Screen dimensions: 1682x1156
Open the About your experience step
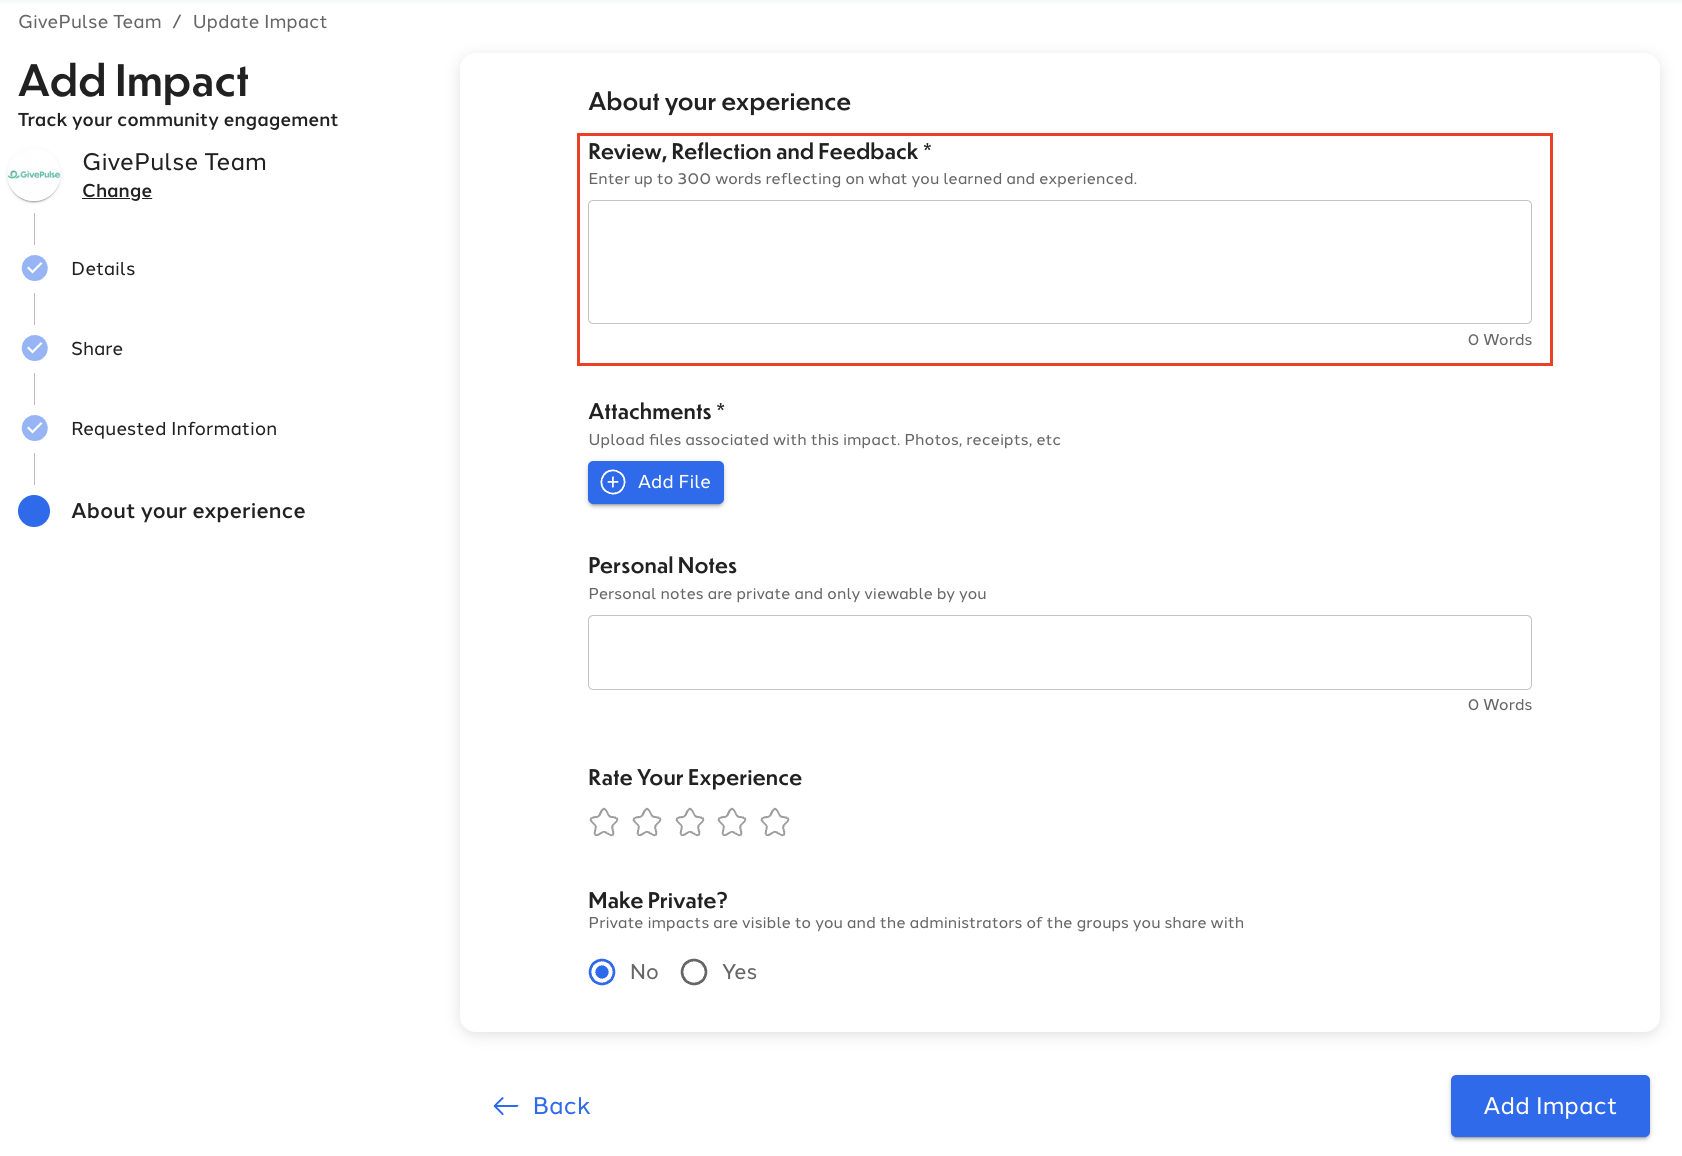pyautogui.click(x=188, y=511)
